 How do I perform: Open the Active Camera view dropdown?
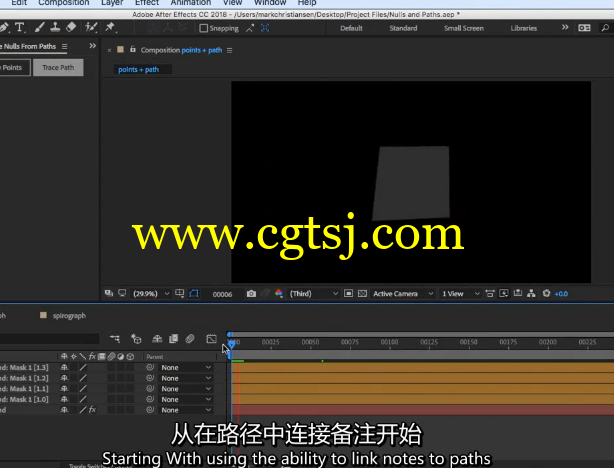pos(403,294)
